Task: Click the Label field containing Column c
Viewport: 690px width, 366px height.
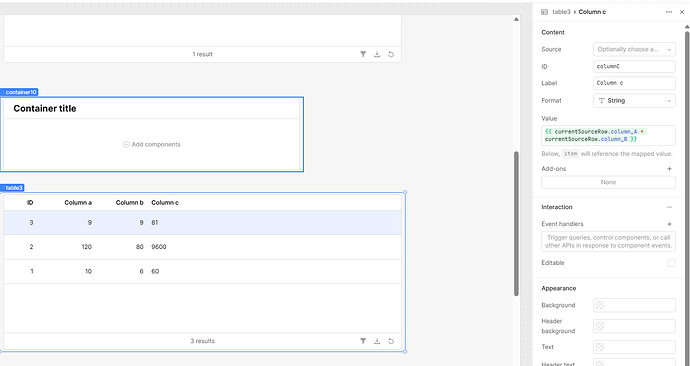Action: click(634, 83)
